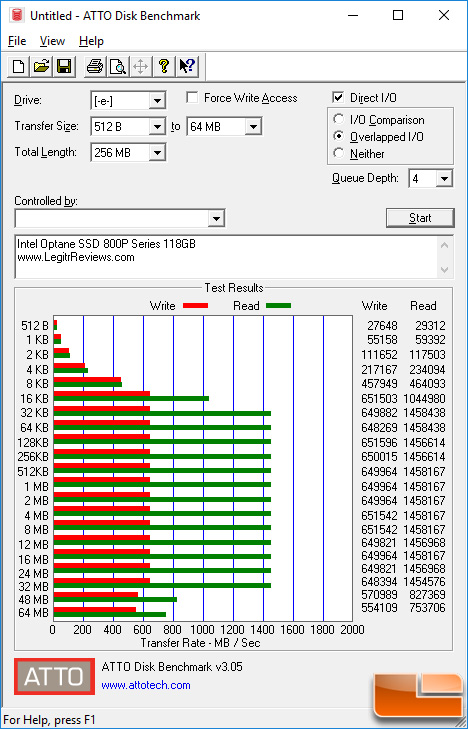Click the yellow question mark About icon
Screen dimensions: 468x729
click(164, 66)
